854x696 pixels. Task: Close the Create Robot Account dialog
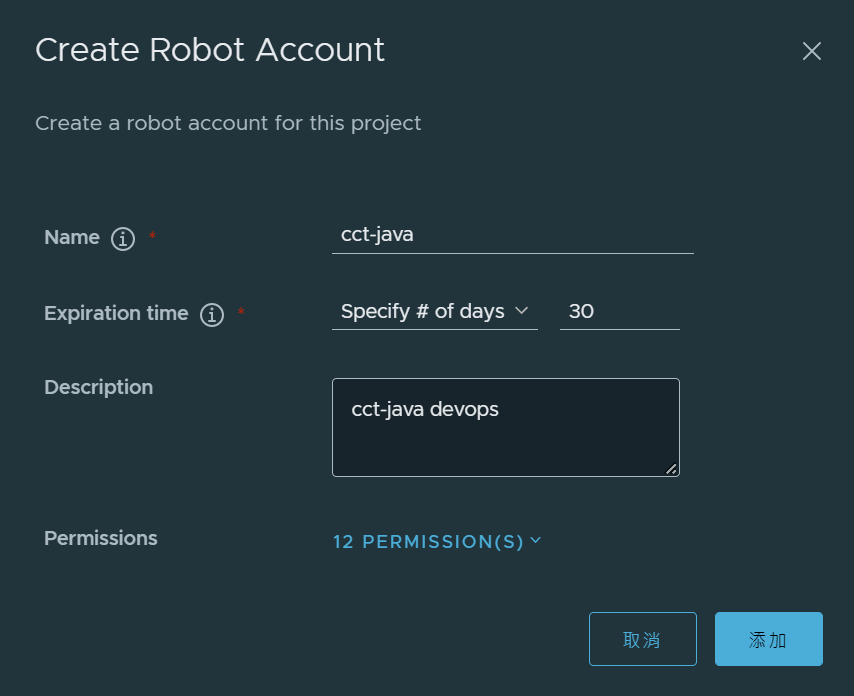pos(811,51)
